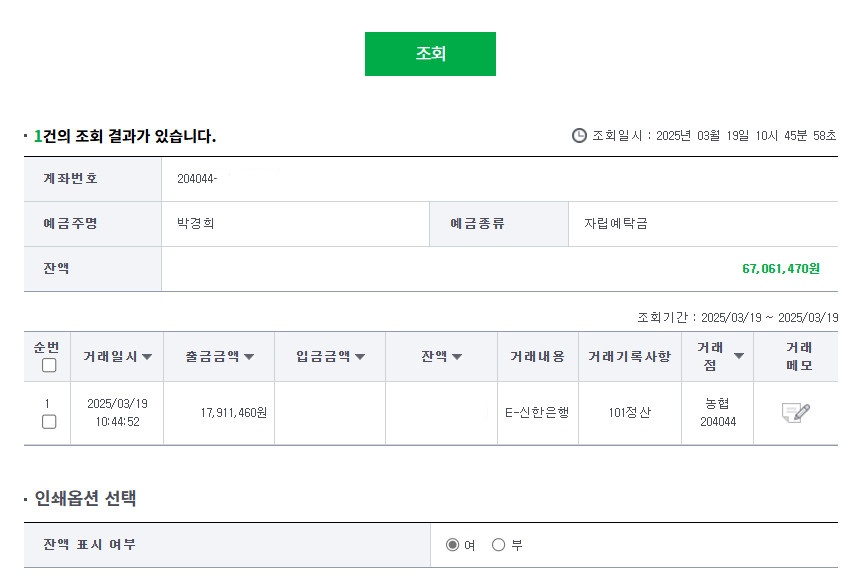Click the 거래메모 column header

click(x=798, y=357)
